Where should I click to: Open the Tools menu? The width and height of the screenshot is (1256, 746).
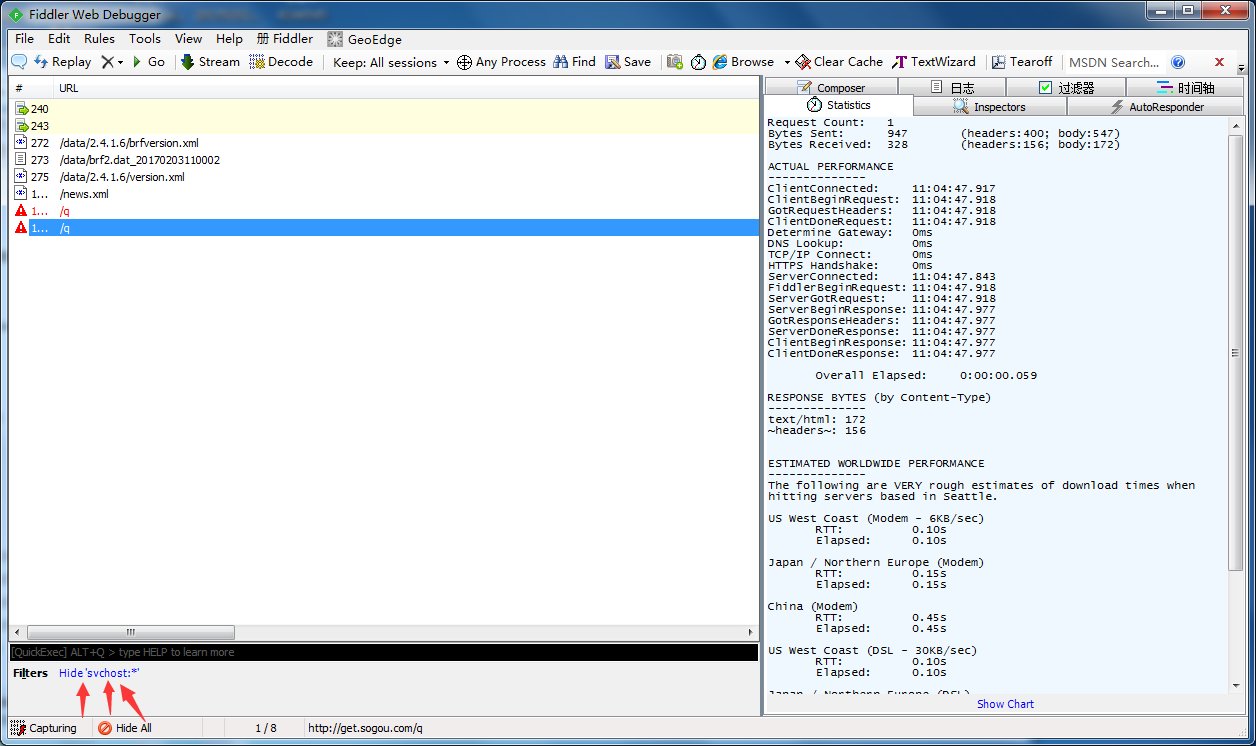[x=145, y=39]
